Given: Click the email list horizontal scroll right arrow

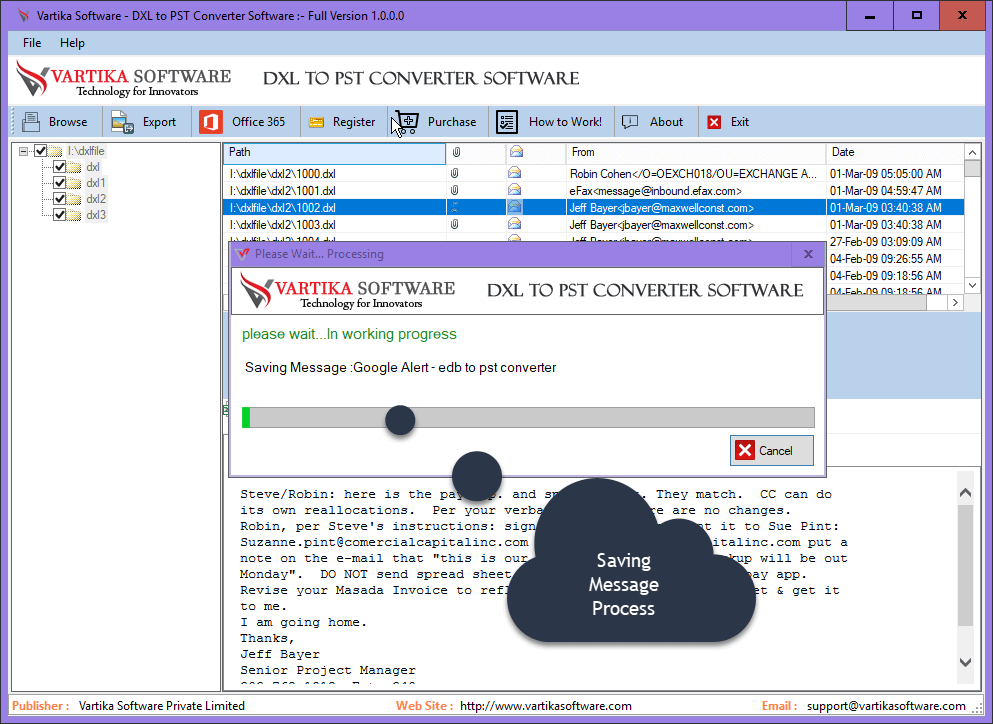Looking at the screenshot, I should click(956, 303).
